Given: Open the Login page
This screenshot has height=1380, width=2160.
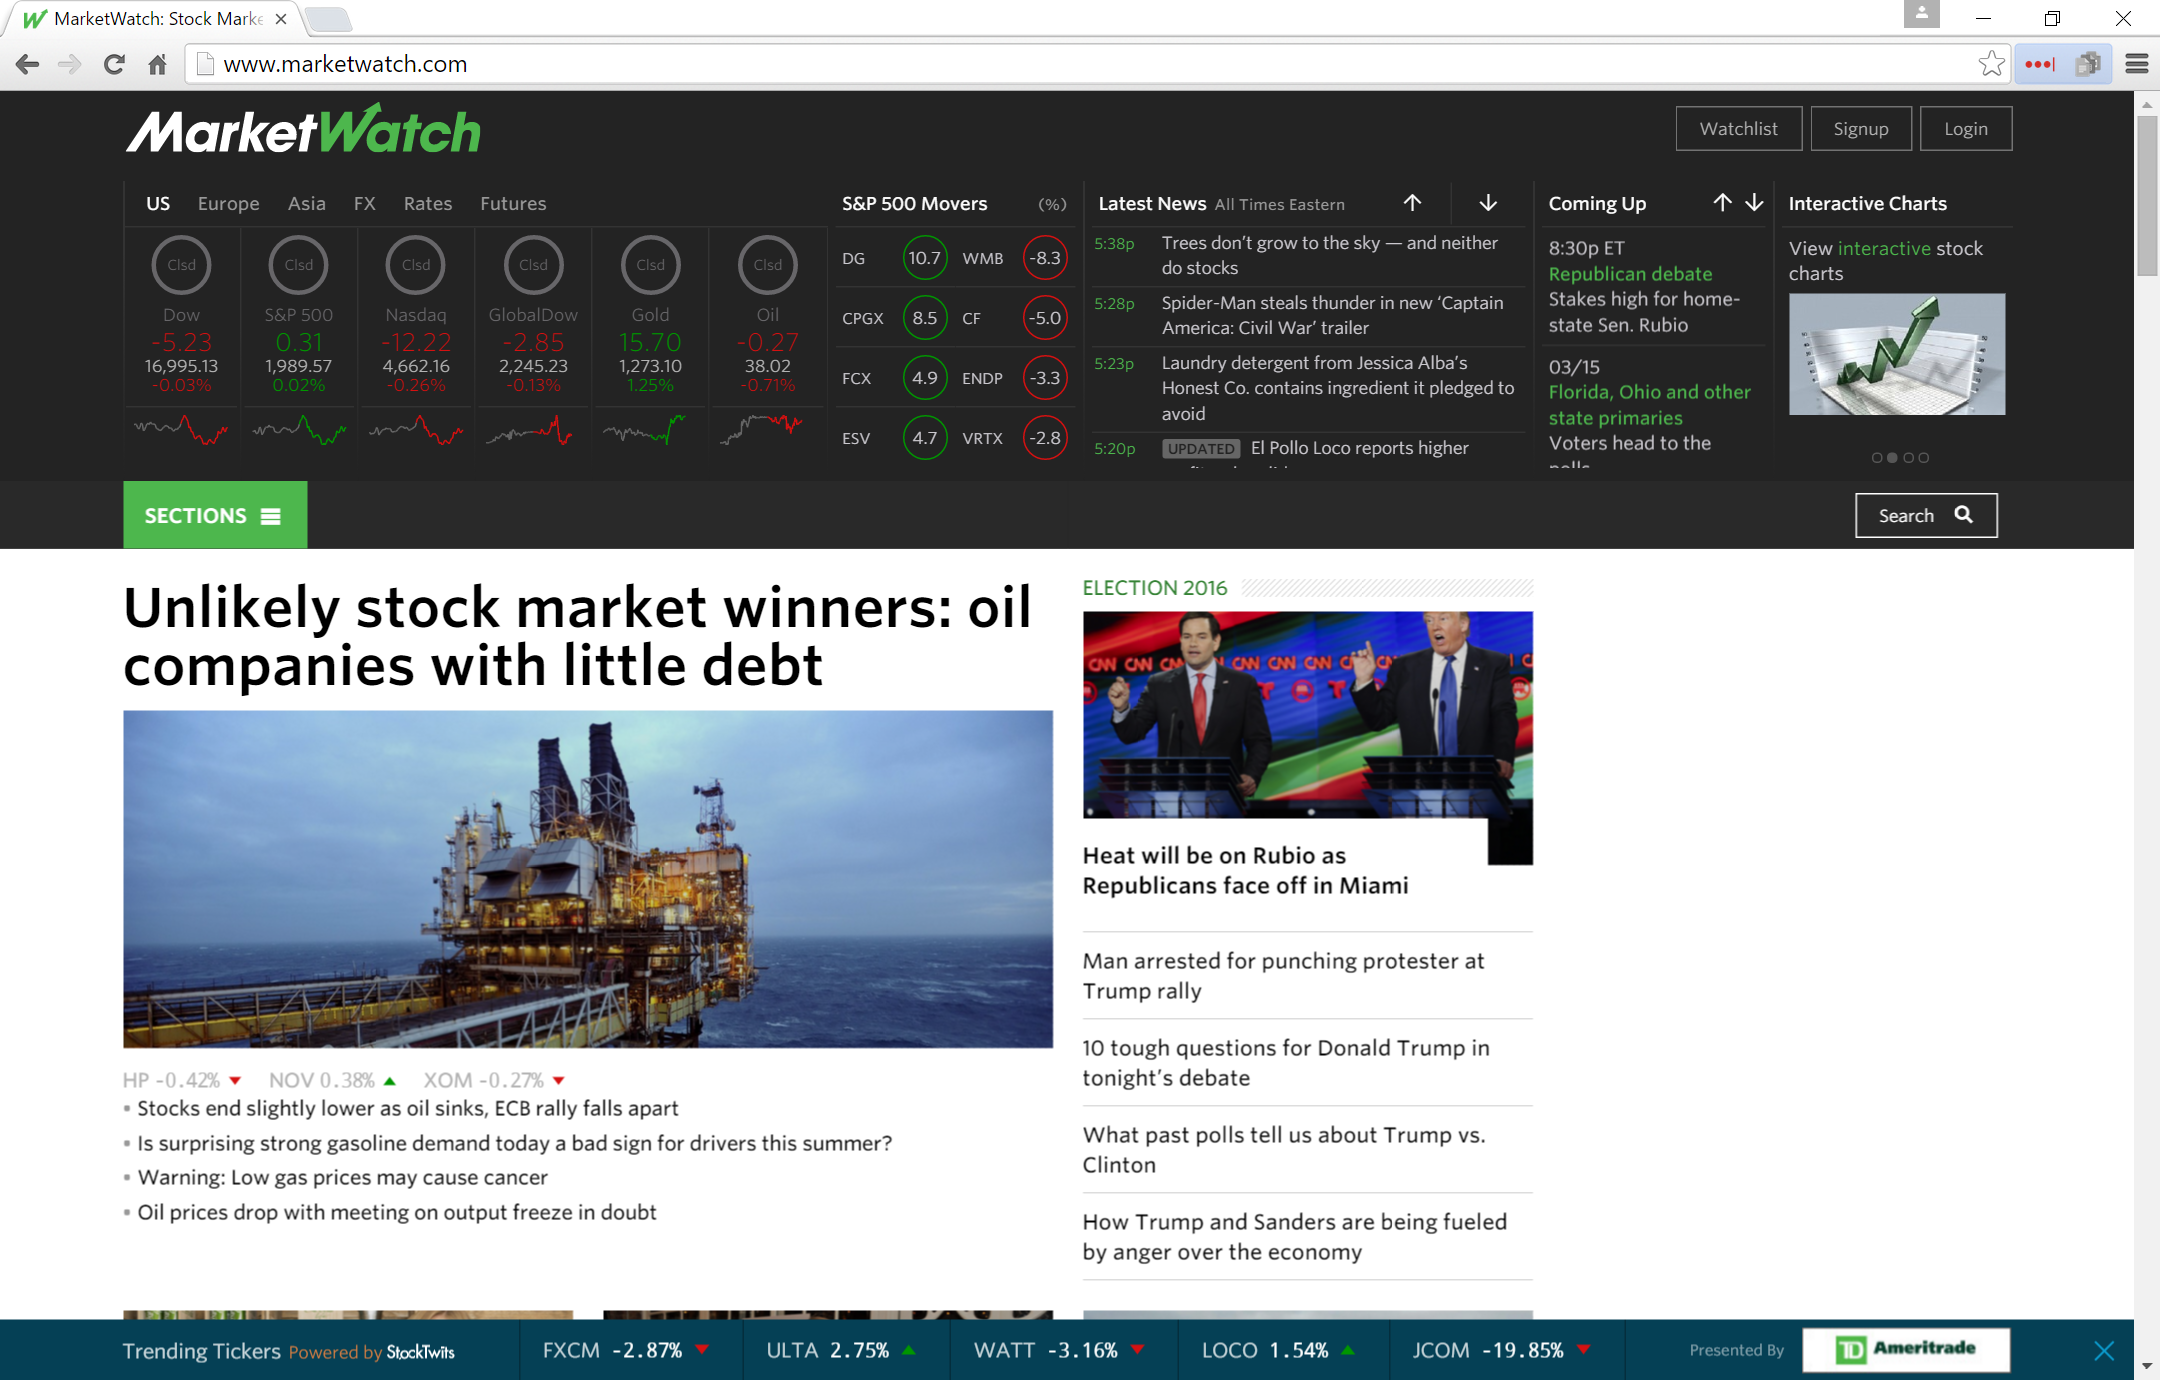Looking at the screenshot, I should point(1965,128).
